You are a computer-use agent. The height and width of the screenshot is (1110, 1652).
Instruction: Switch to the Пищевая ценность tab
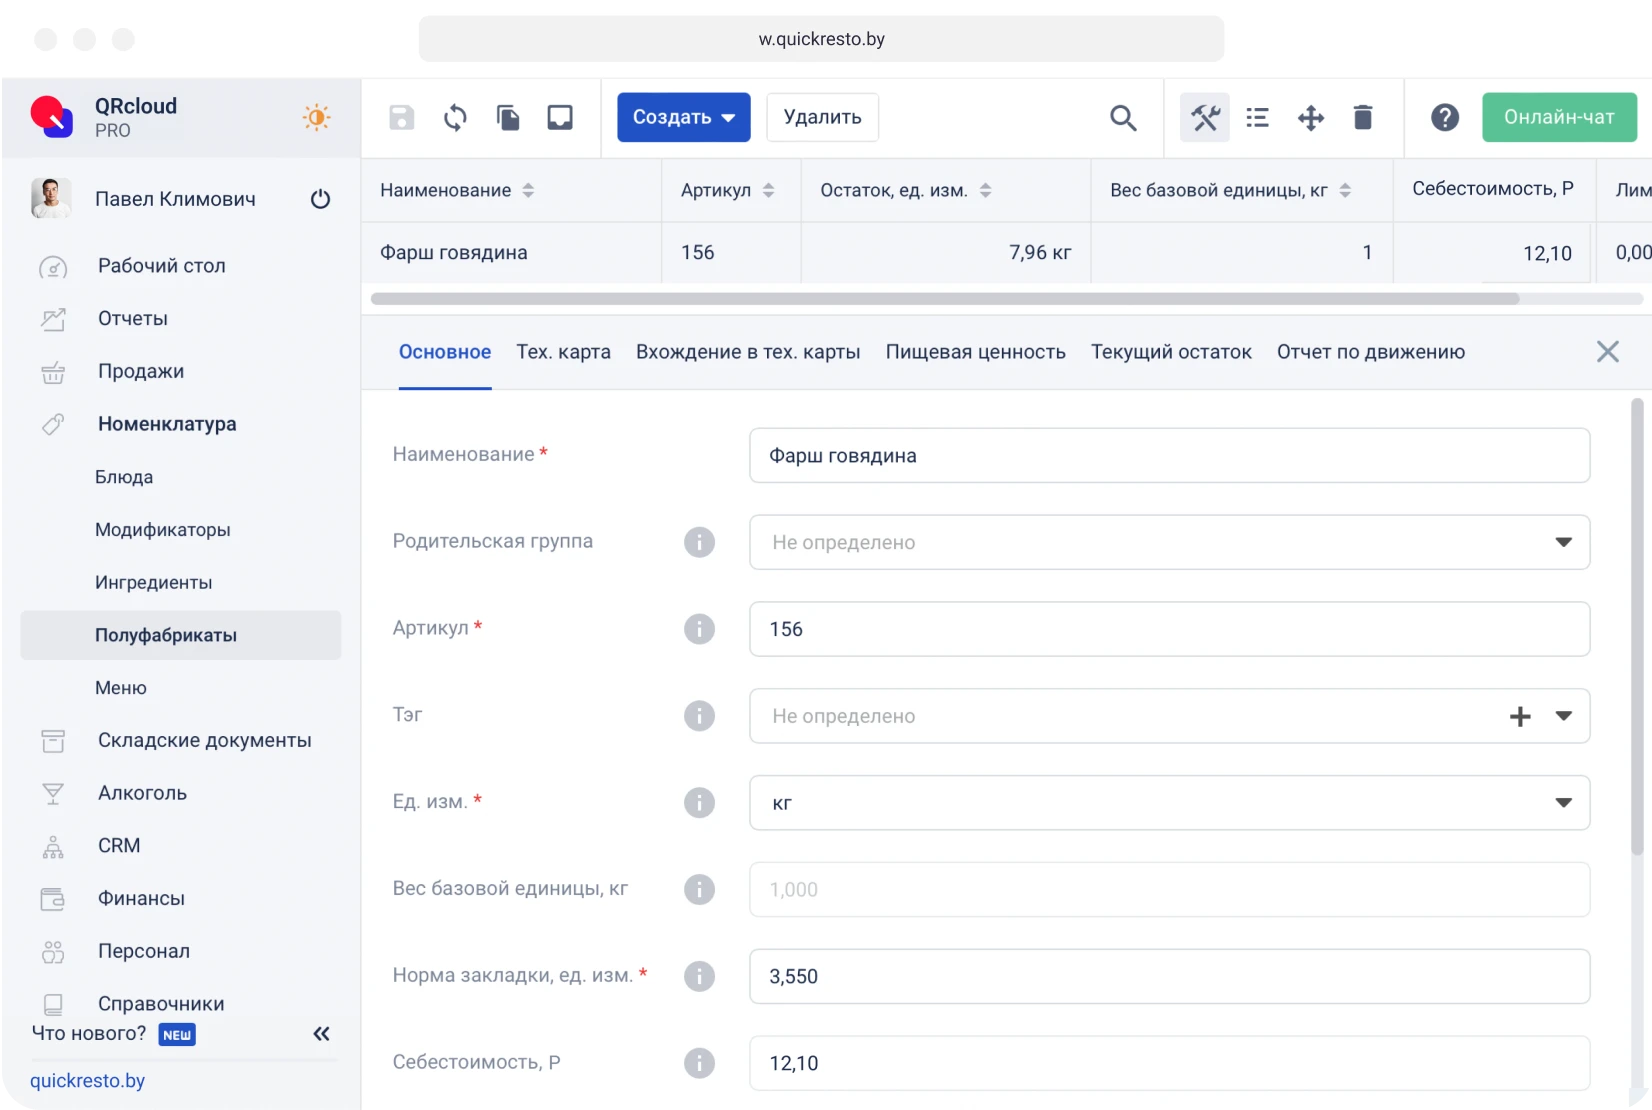pyautogui.click(x=975, y=352)
